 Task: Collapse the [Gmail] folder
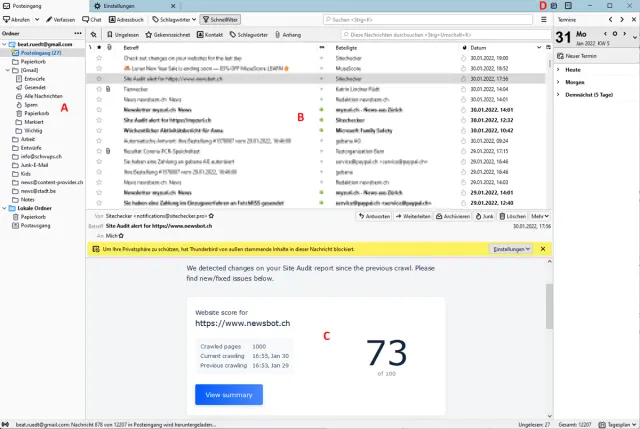[x=8, y=70]
